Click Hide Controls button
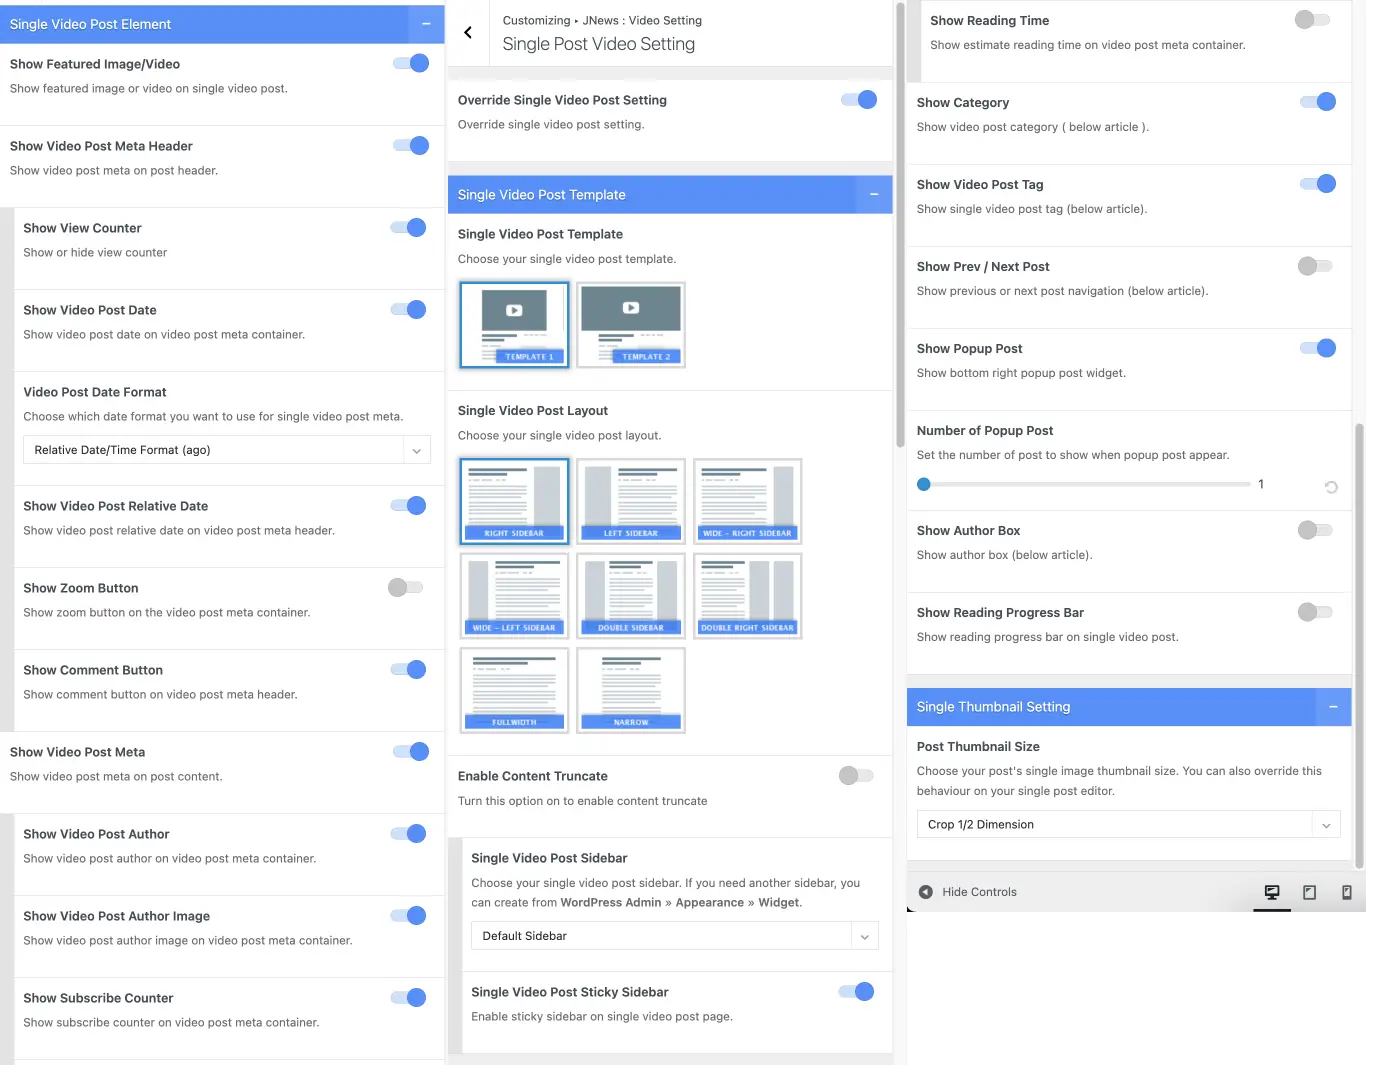Screen dimensions: 1393x1065 click(967, 892)
